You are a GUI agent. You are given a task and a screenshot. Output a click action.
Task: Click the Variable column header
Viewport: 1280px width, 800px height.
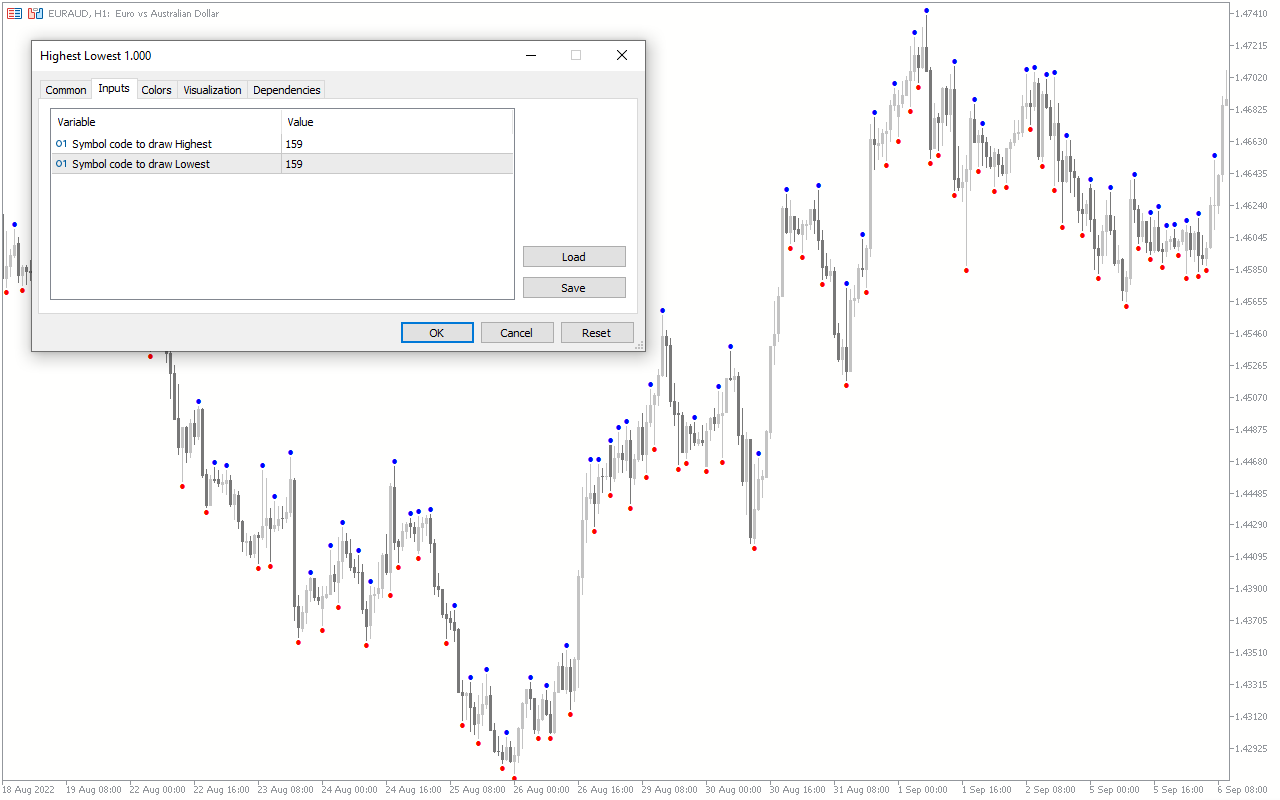pos(166,122)
